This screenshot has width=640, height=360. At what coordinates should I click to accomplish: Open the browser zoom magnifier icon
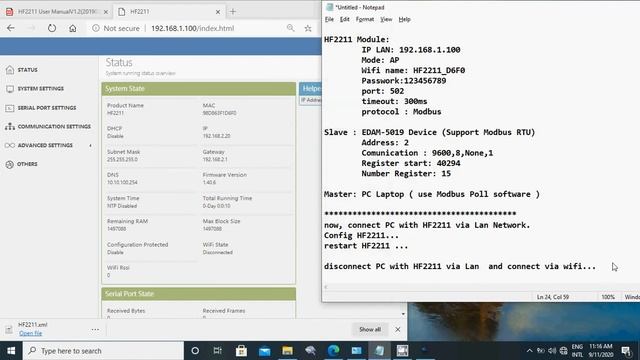click(290, 28)
